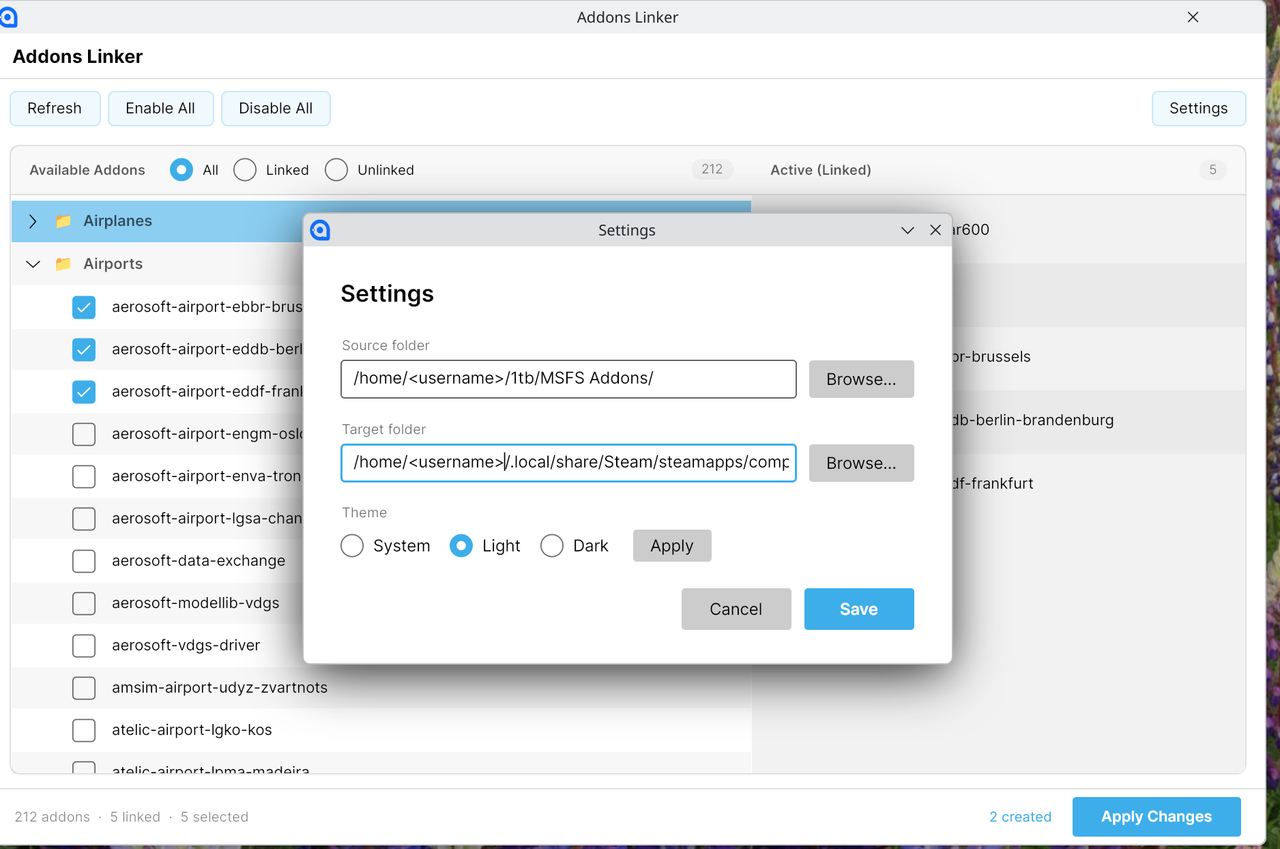1280x849 pixels.
Task: Click the aerosoft-modellib-vdgs row text
Action: click(x=196, y=603)
